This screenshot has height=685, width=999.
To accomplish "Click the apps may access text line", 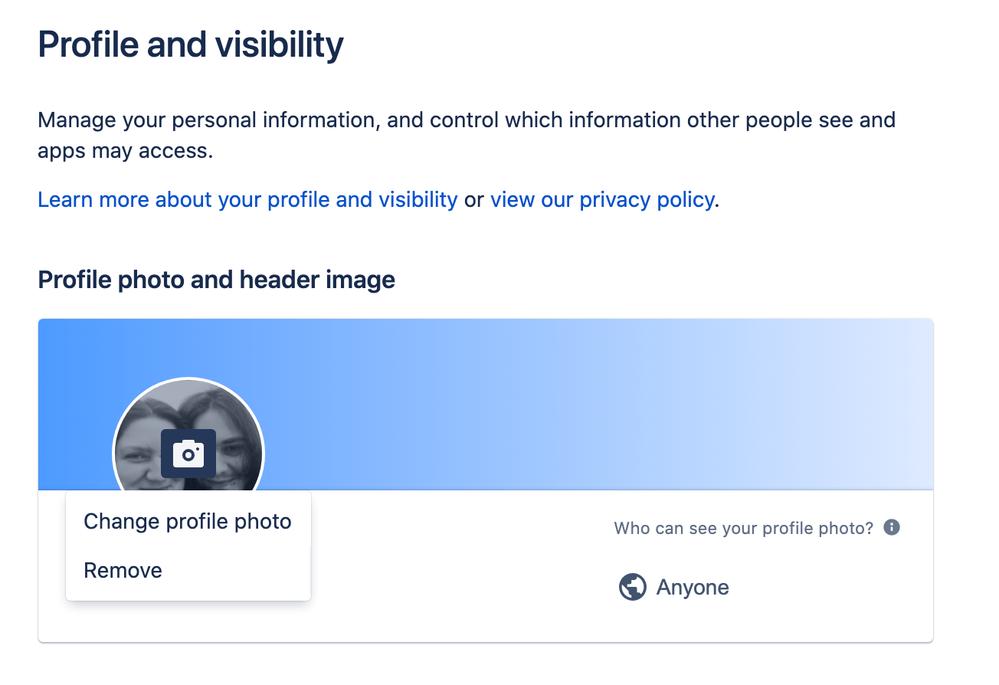I will pos(125,151).
